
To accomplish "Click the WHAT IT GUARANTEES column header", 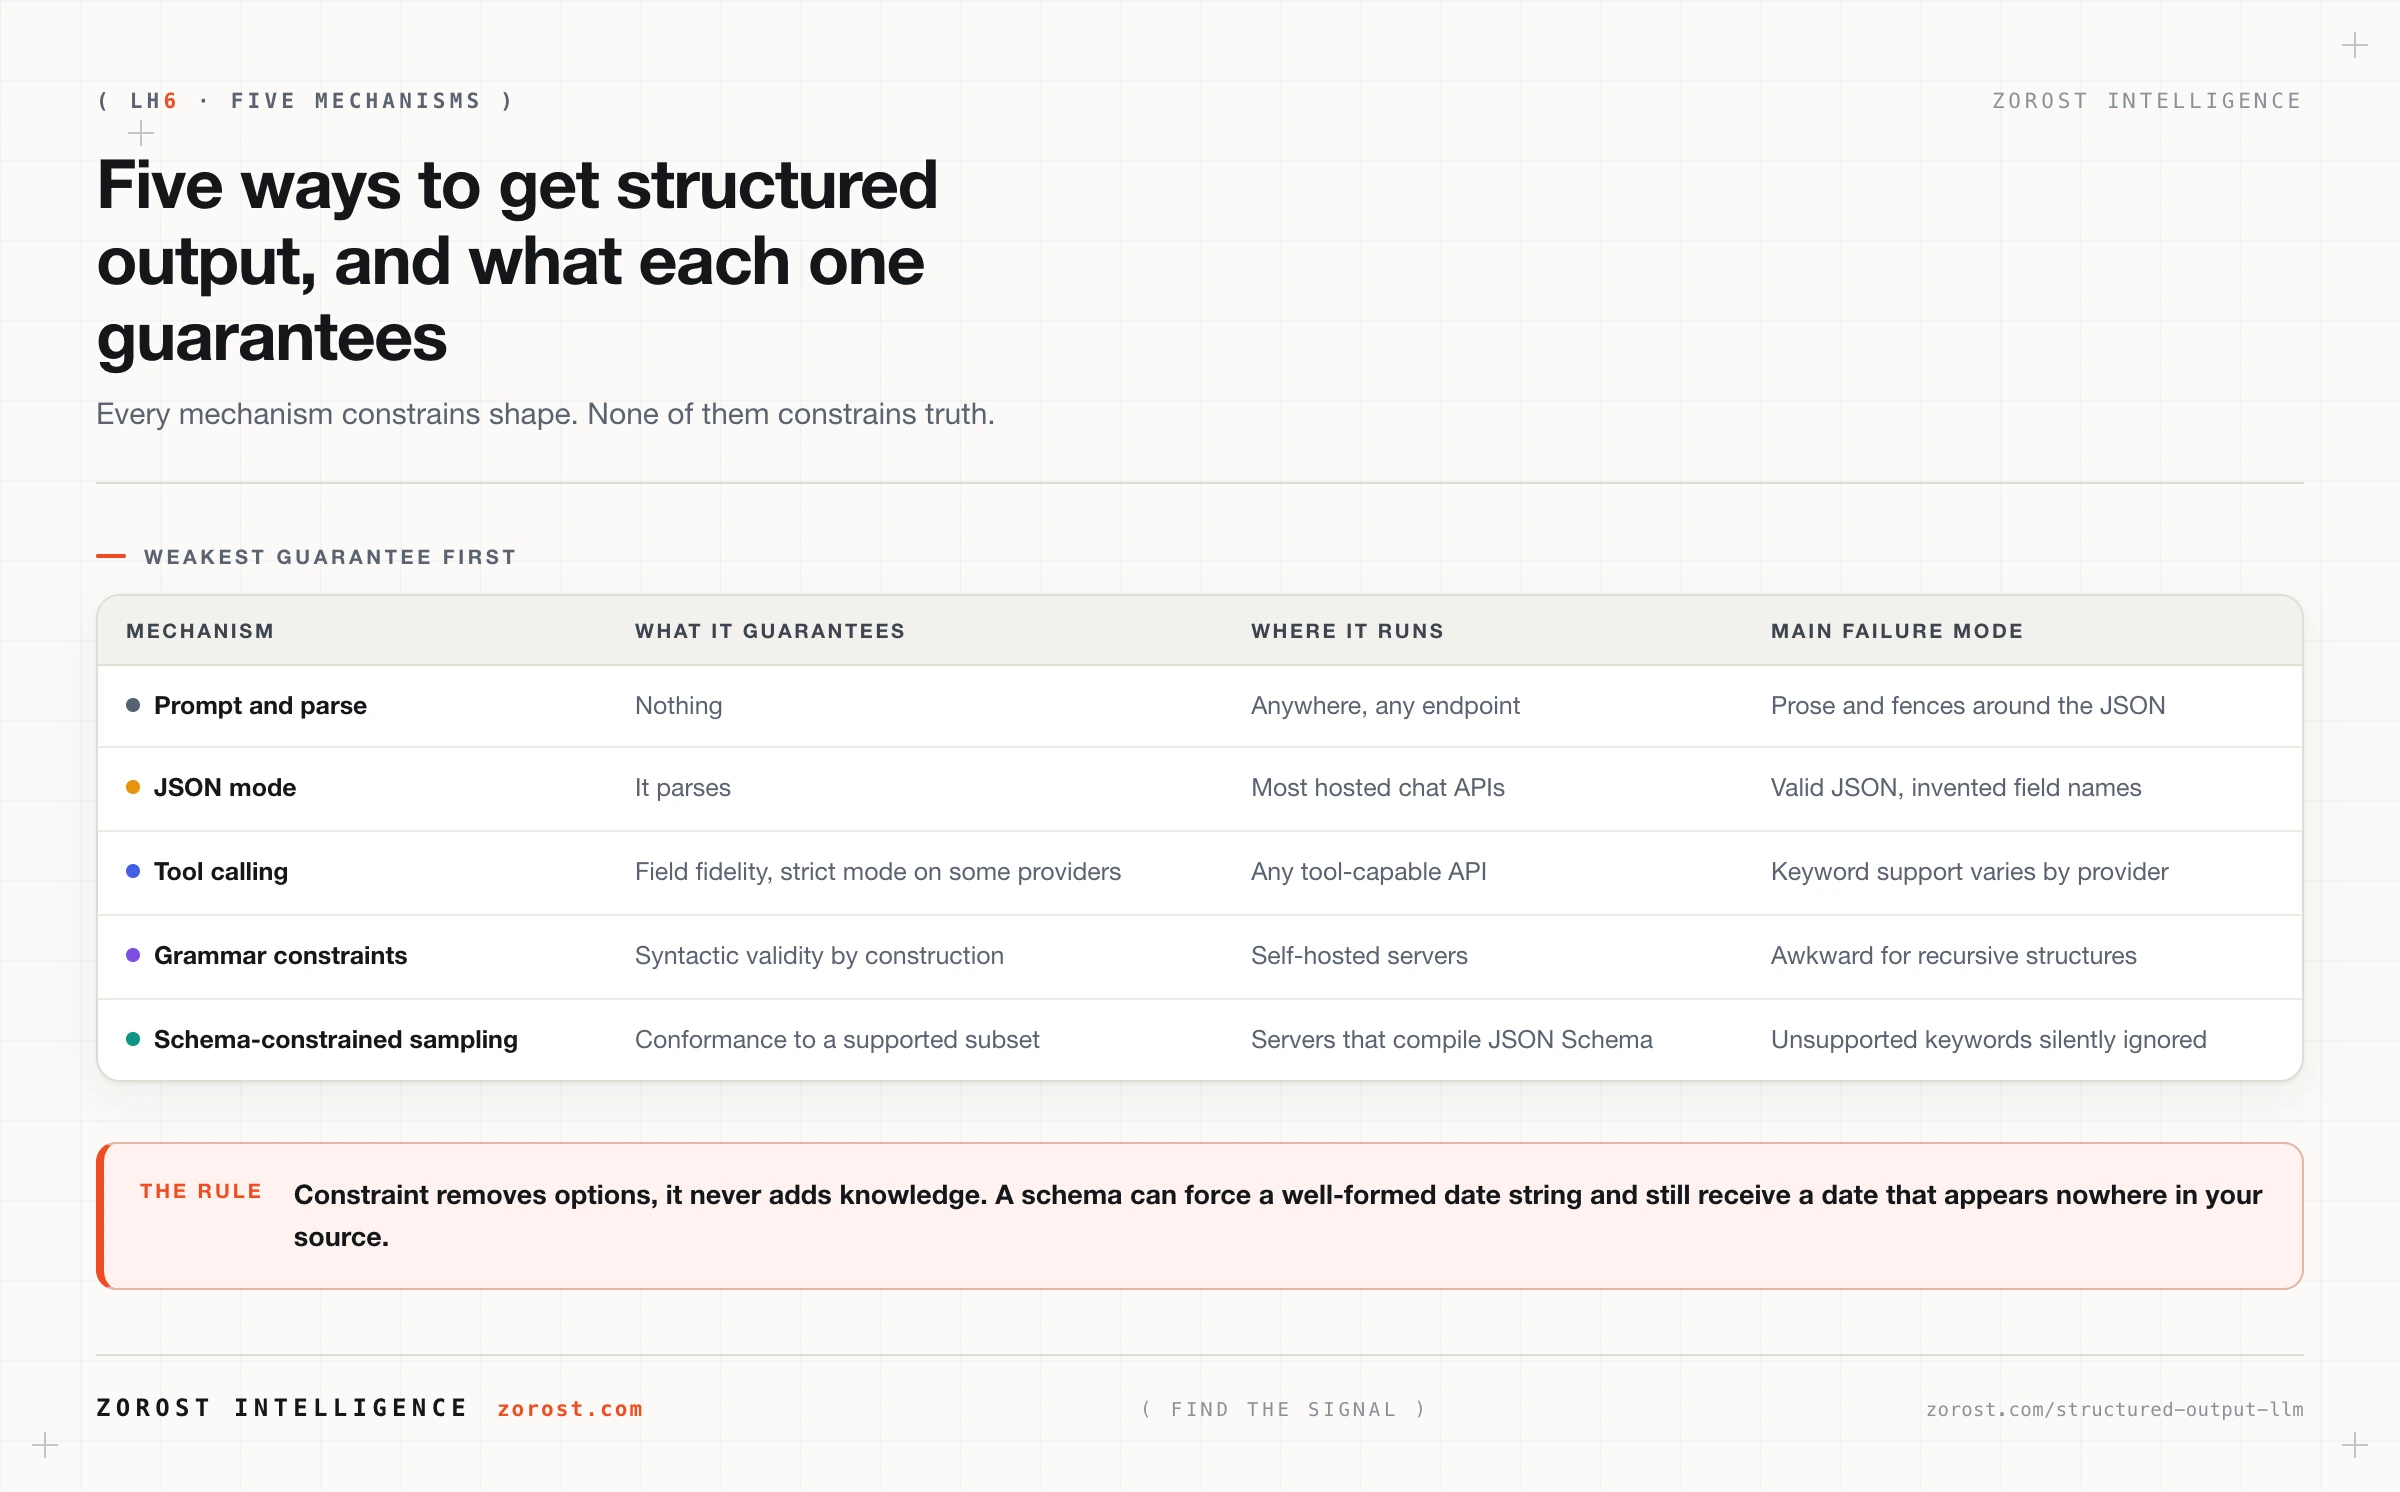I will pyautogui.click(x=770, y=631).
